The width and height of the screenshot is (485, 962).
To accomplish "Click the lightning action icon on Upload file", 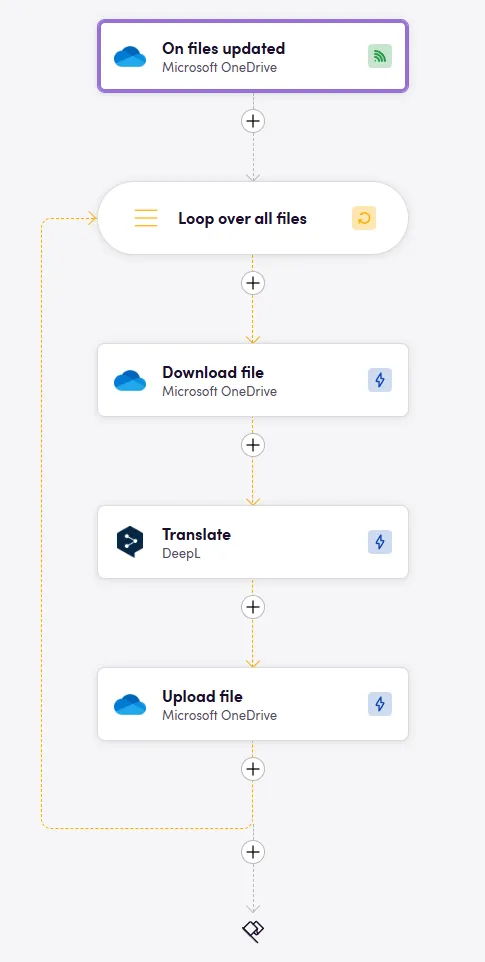I will tap(380, 704).
